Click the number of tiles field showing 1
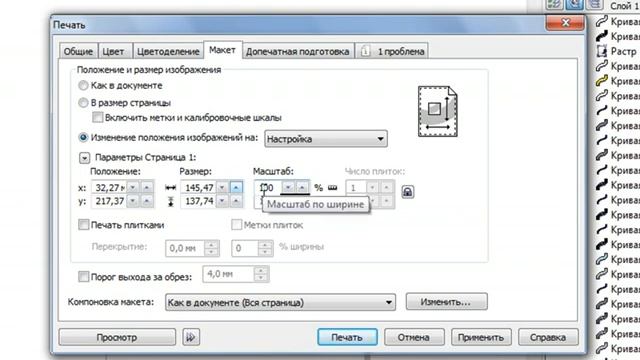 tap(356, 187)
